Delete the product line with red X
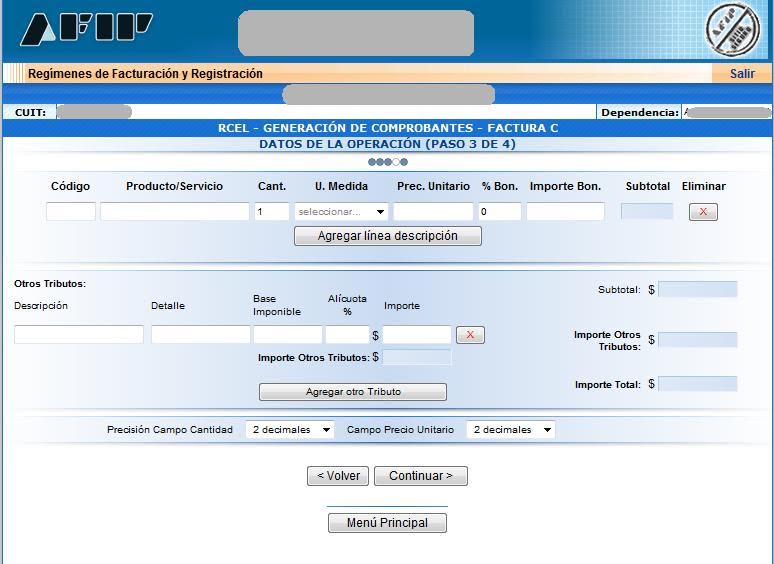The width and height of the screenshot is (774, 564). [x=703, y=212]
